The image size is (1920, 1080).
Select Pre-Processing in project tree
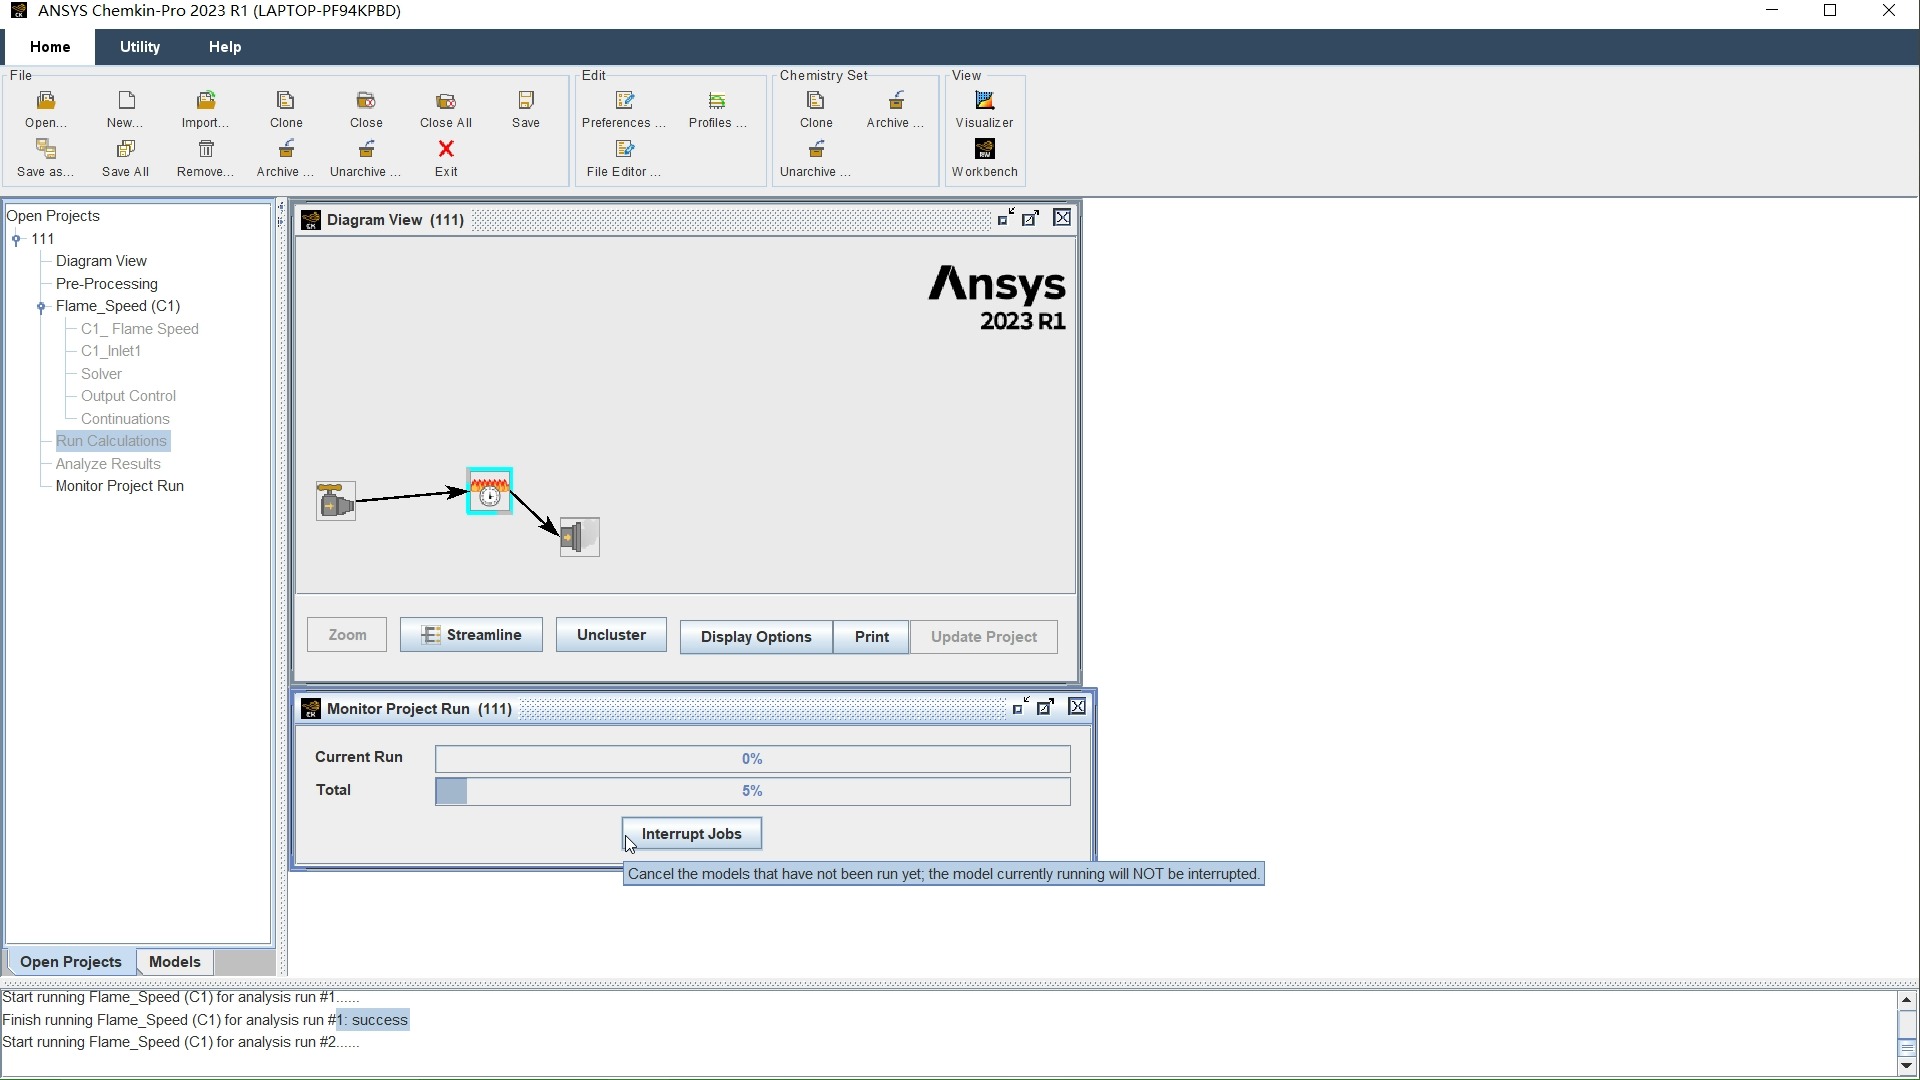[x=107, y=284]
